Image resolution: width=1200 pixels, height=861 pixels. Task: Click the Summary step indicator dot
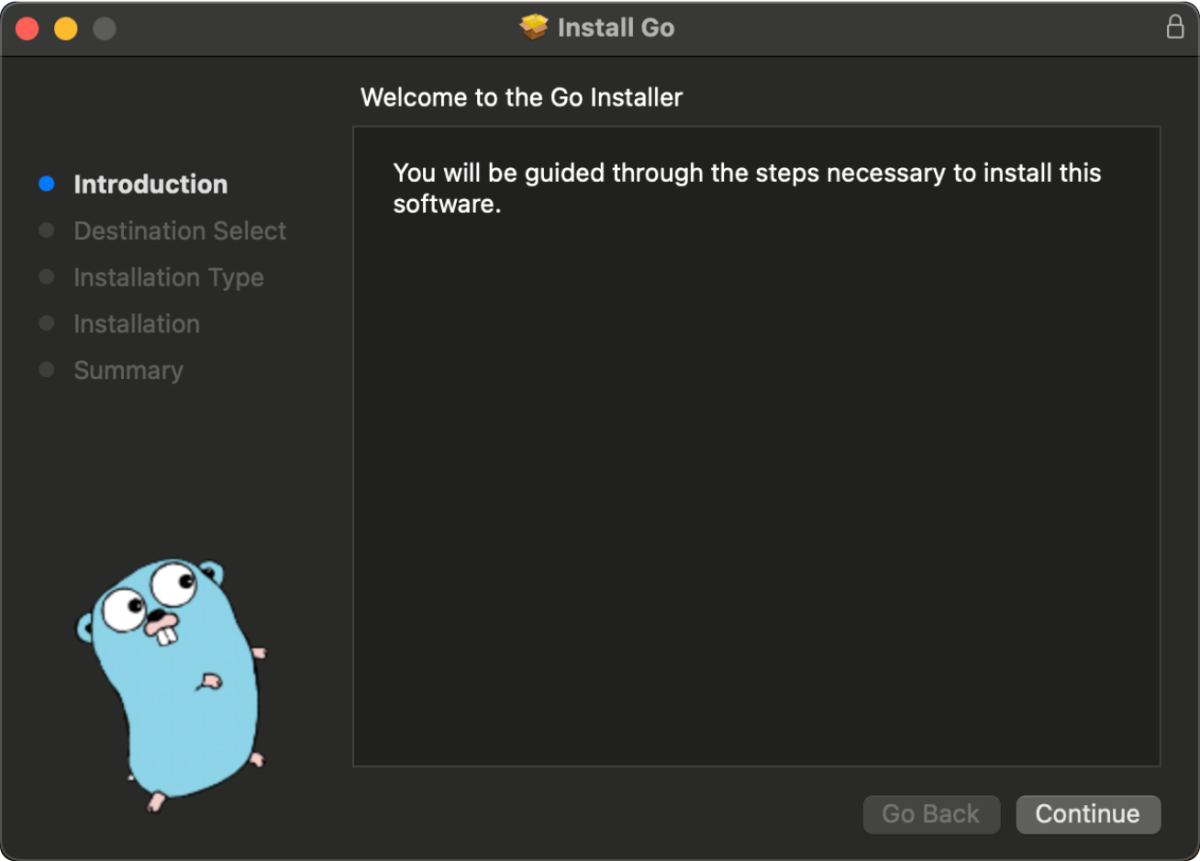point(46,370)
